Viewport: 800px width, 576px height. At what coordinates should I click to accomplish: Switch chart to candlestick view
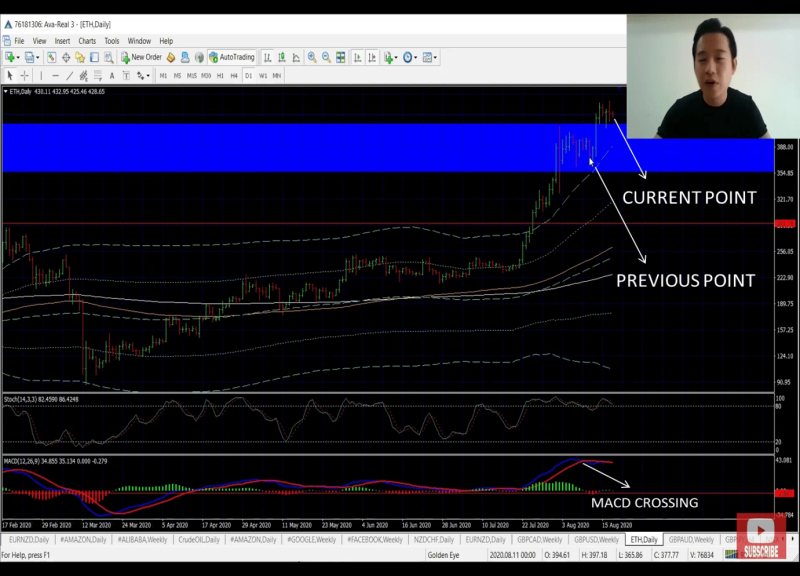(x=281, y=57)
